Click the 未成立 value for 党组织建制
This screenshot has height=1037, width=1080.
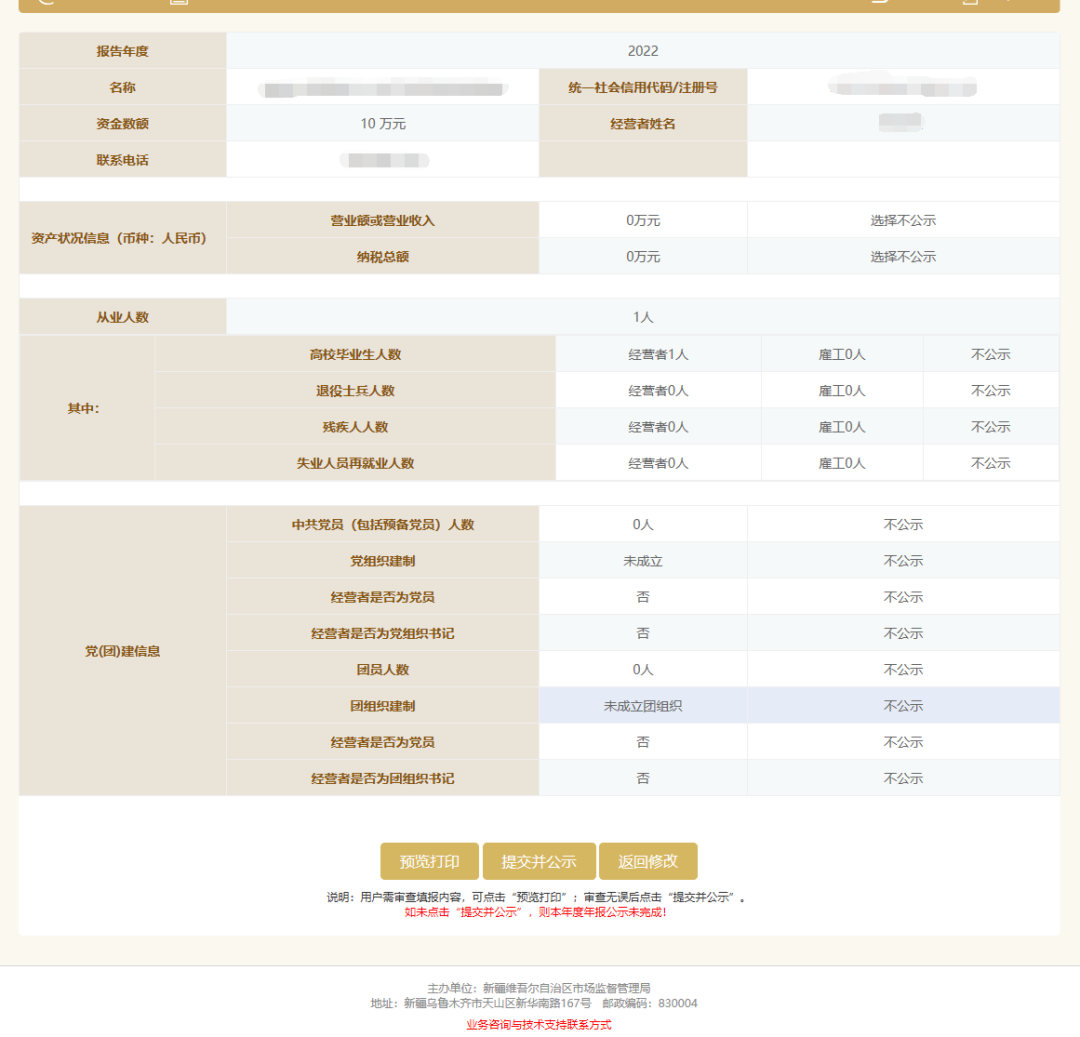[643, 561]
